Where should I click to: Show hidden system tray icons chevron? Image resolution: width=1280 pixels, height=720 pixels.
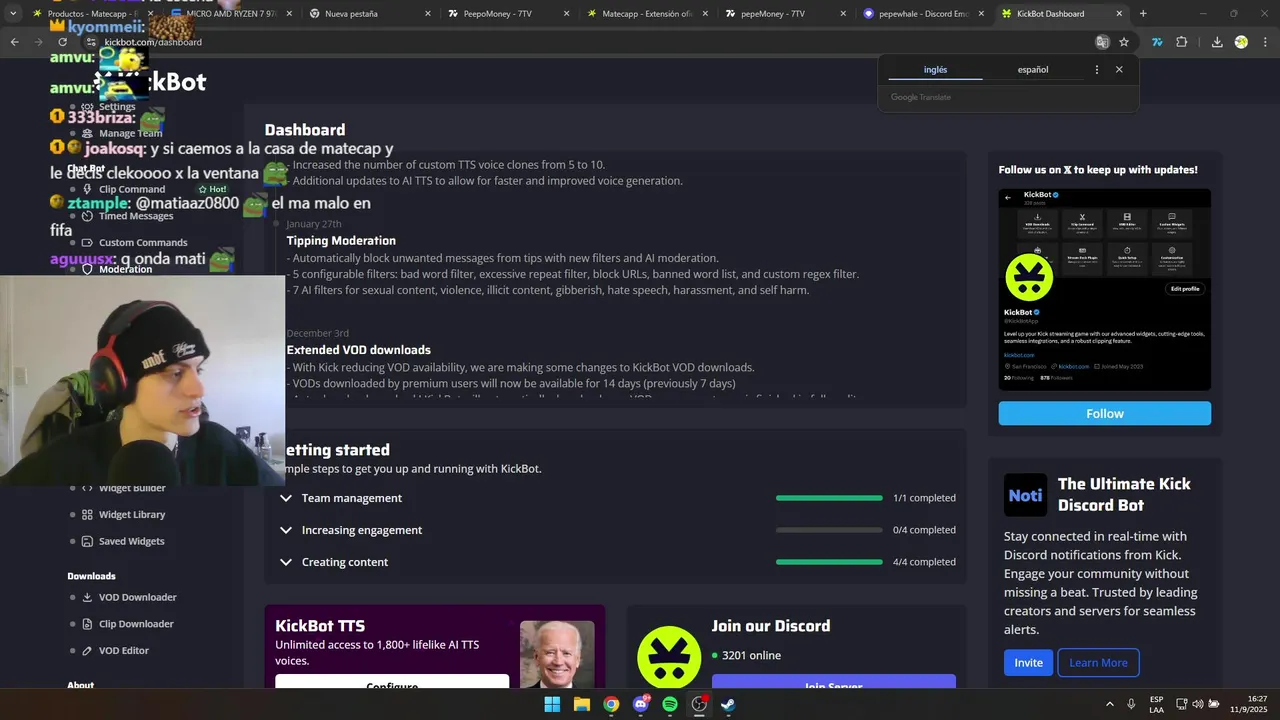(1109, 704)
